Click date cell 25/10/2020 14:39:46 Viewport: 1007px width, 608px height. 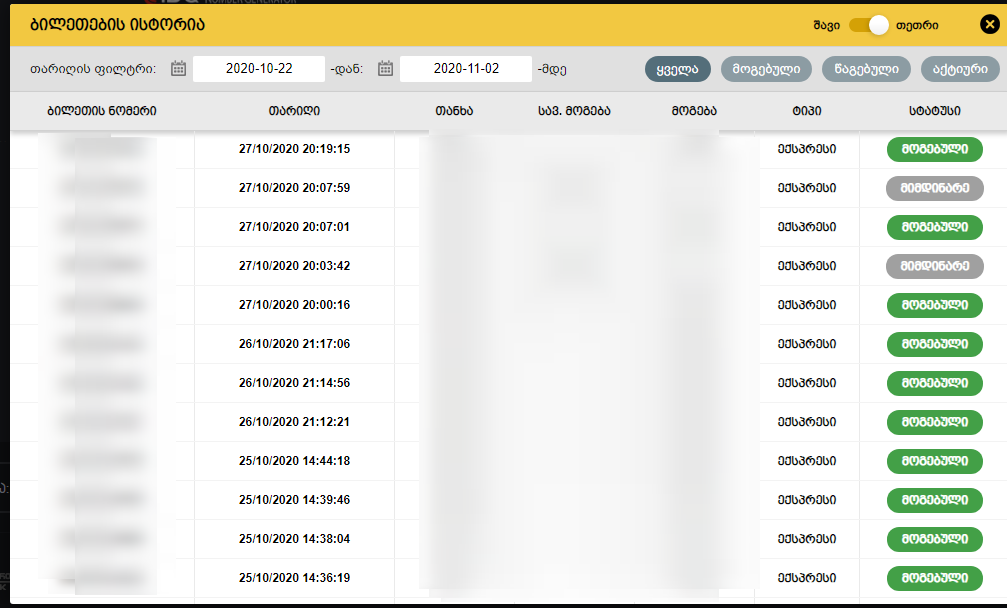[x=294, y=499]
